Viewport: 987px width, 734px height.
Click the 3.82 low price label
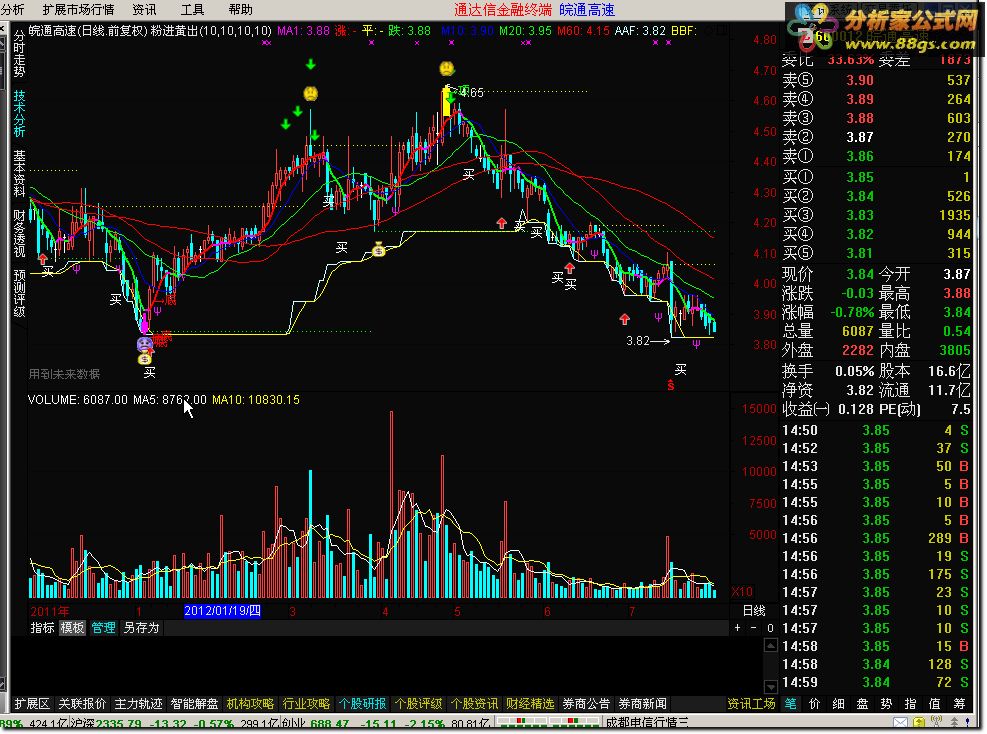(x=638, y=341)
